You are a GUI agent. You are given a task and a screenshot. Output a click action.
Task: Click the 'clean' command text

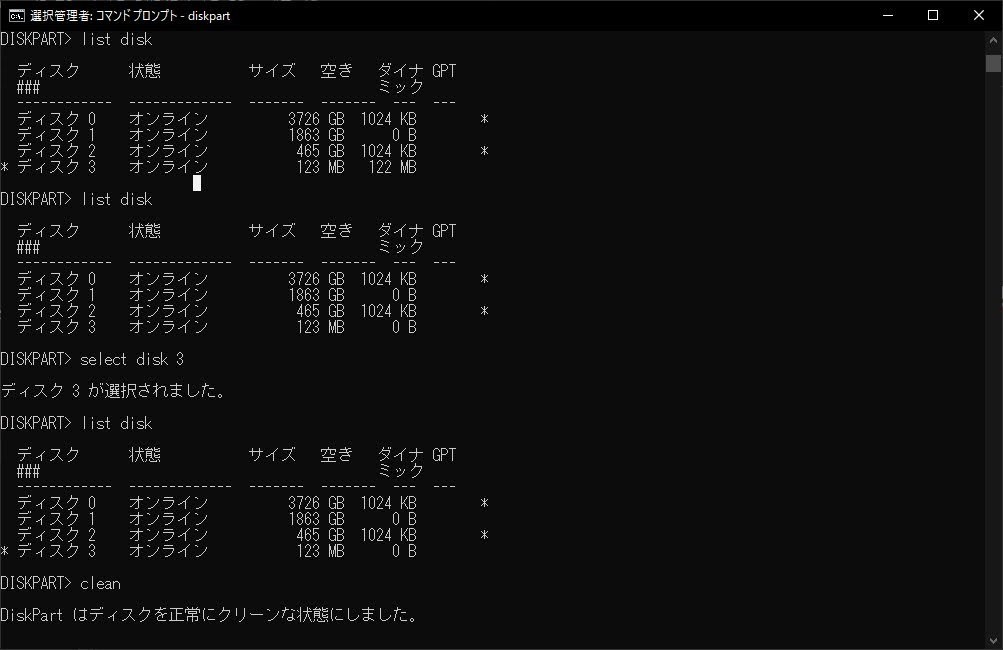(100, 583)
